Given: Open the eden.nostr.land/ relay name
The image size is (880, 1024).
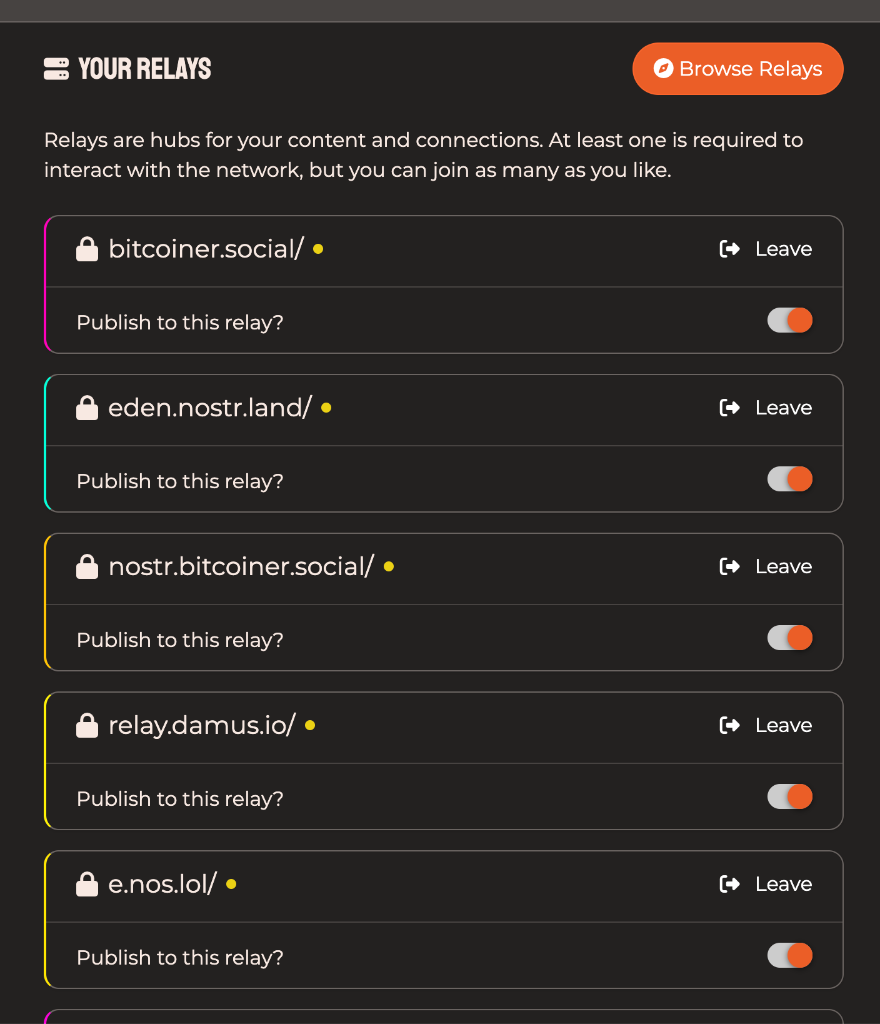Looking at the screenshot, I should [210, 408].
